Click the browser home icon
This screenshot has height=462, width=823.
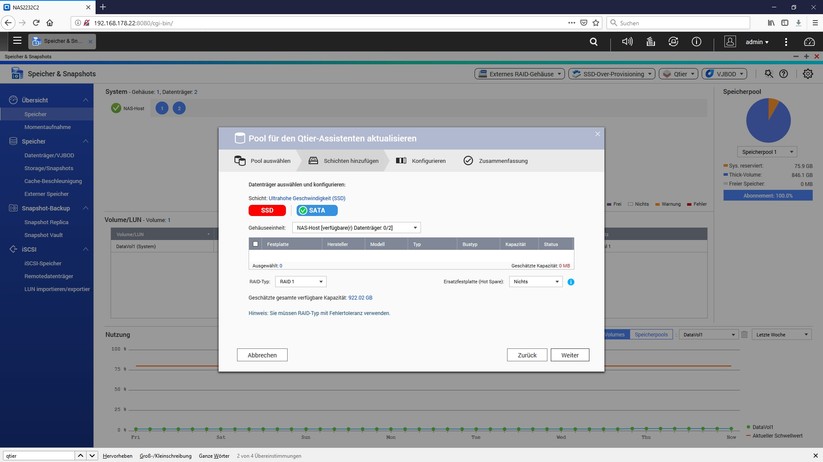click(x=50, y=22)
